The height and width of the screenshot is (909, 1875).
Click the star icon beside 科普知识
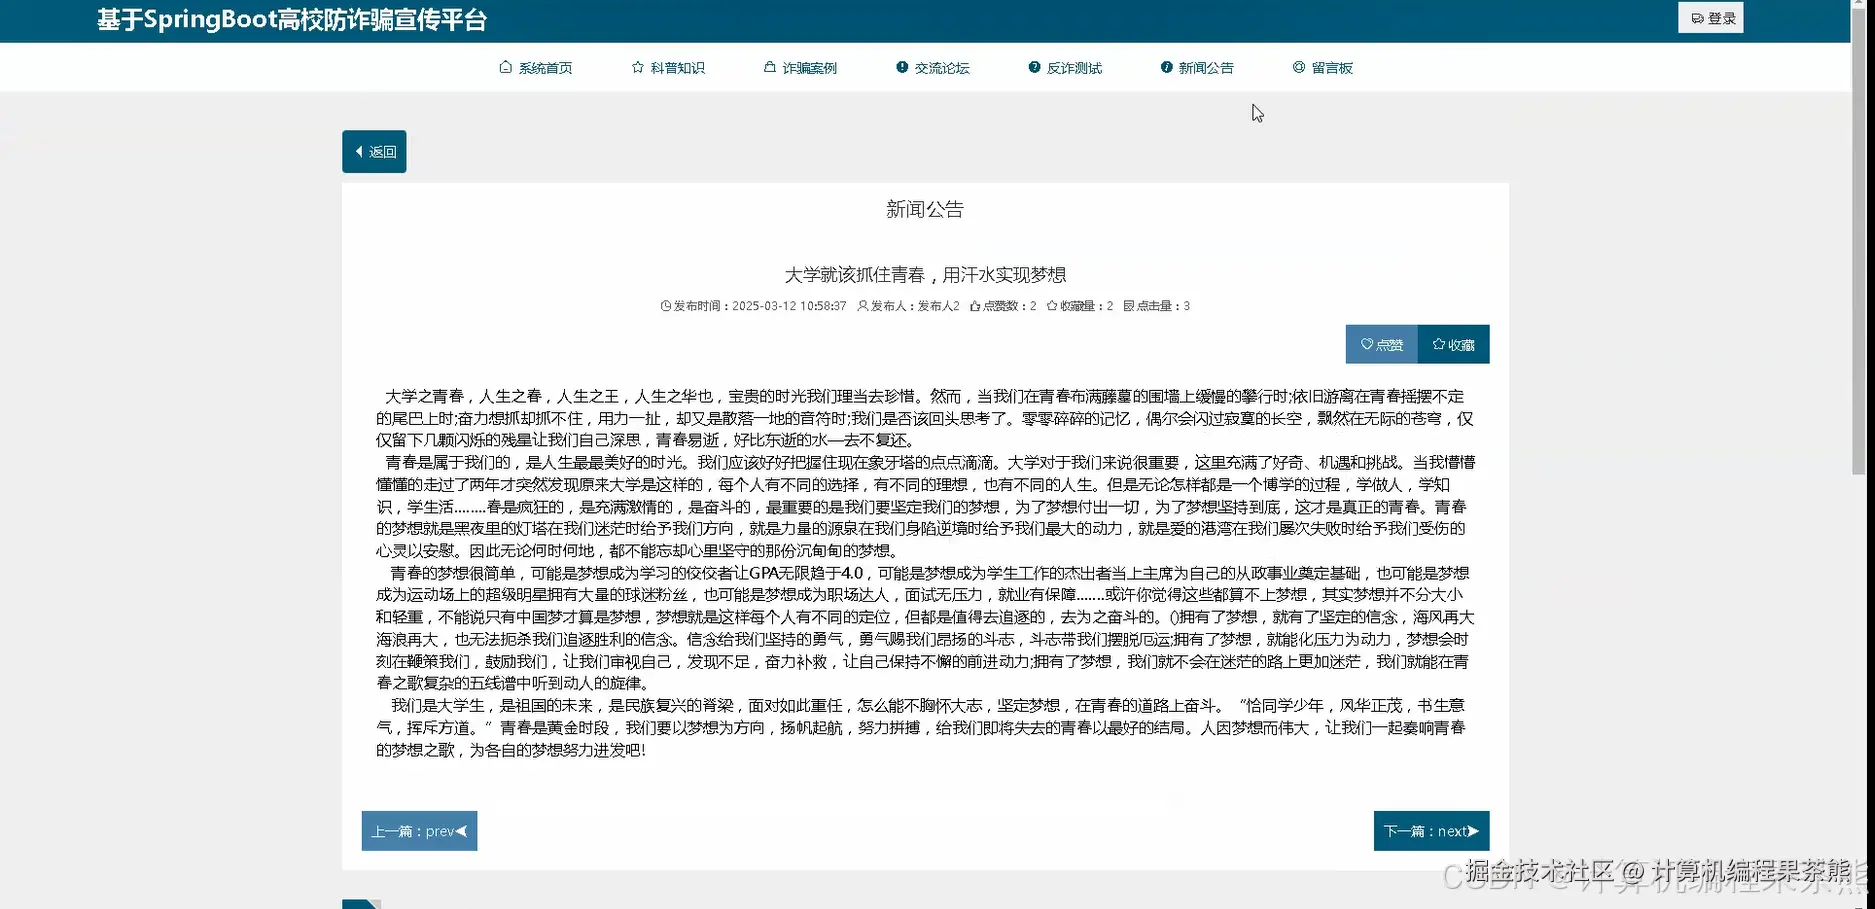coord(637,67)
